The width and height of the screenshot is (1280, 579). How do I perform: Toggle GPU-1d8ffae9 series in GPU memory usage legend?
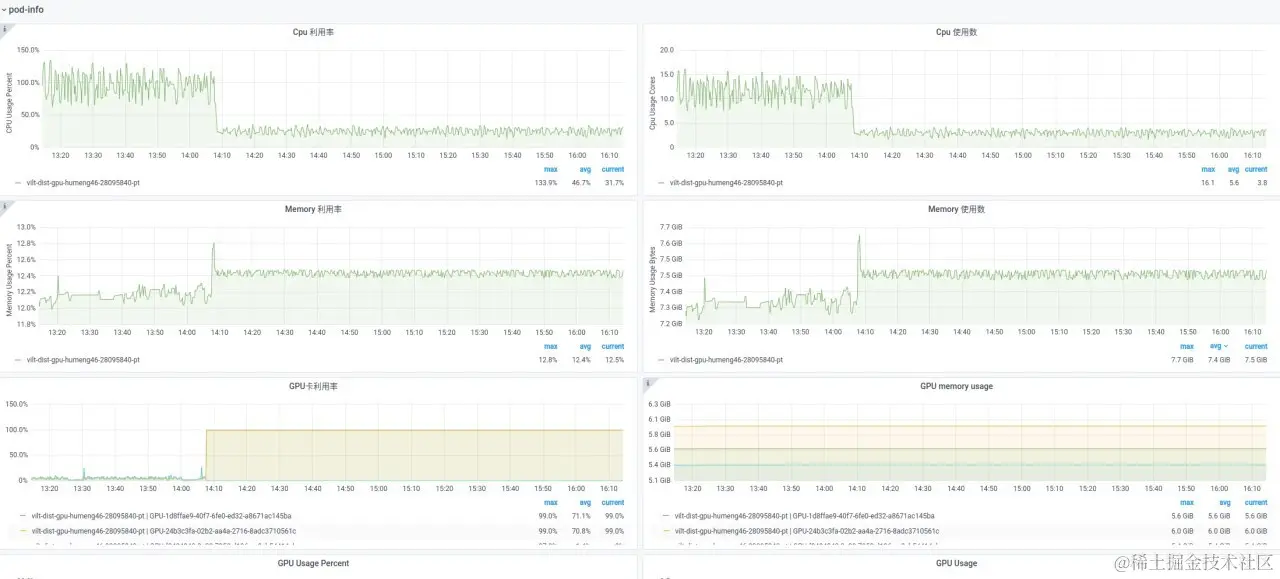pyautogui.click(x=805, y=516)
